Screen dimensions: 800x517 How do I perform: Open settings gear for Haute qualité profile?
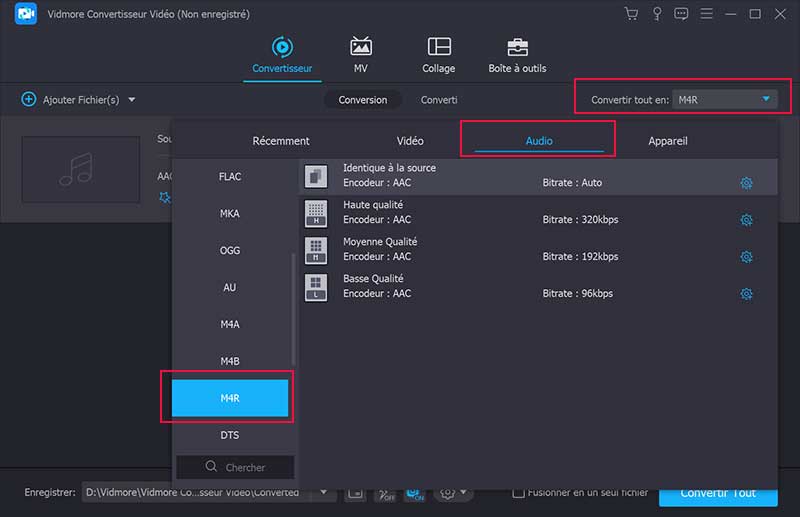746,220
